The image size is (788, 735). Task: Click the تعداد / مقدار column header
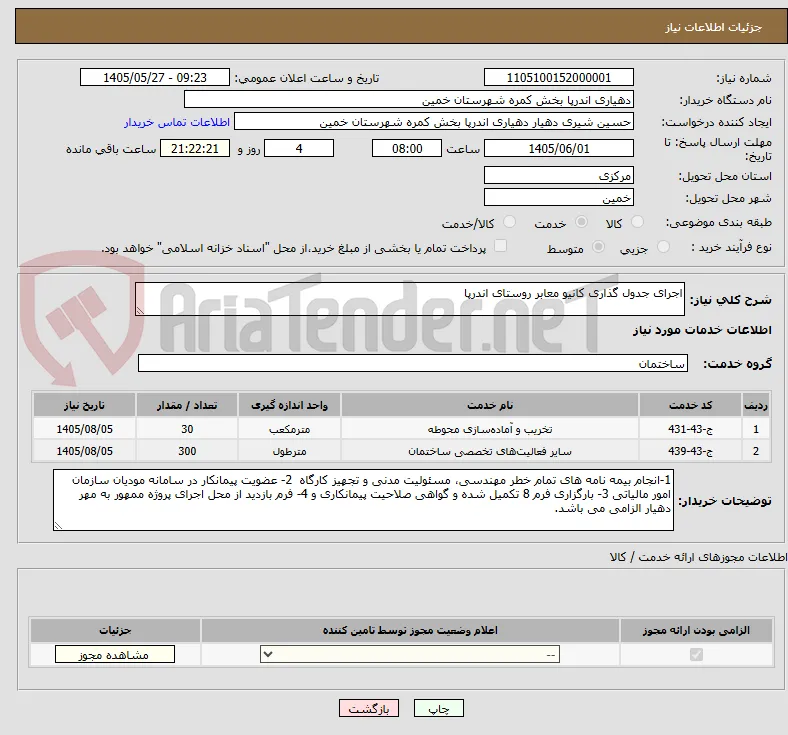(x=187, y=405)
